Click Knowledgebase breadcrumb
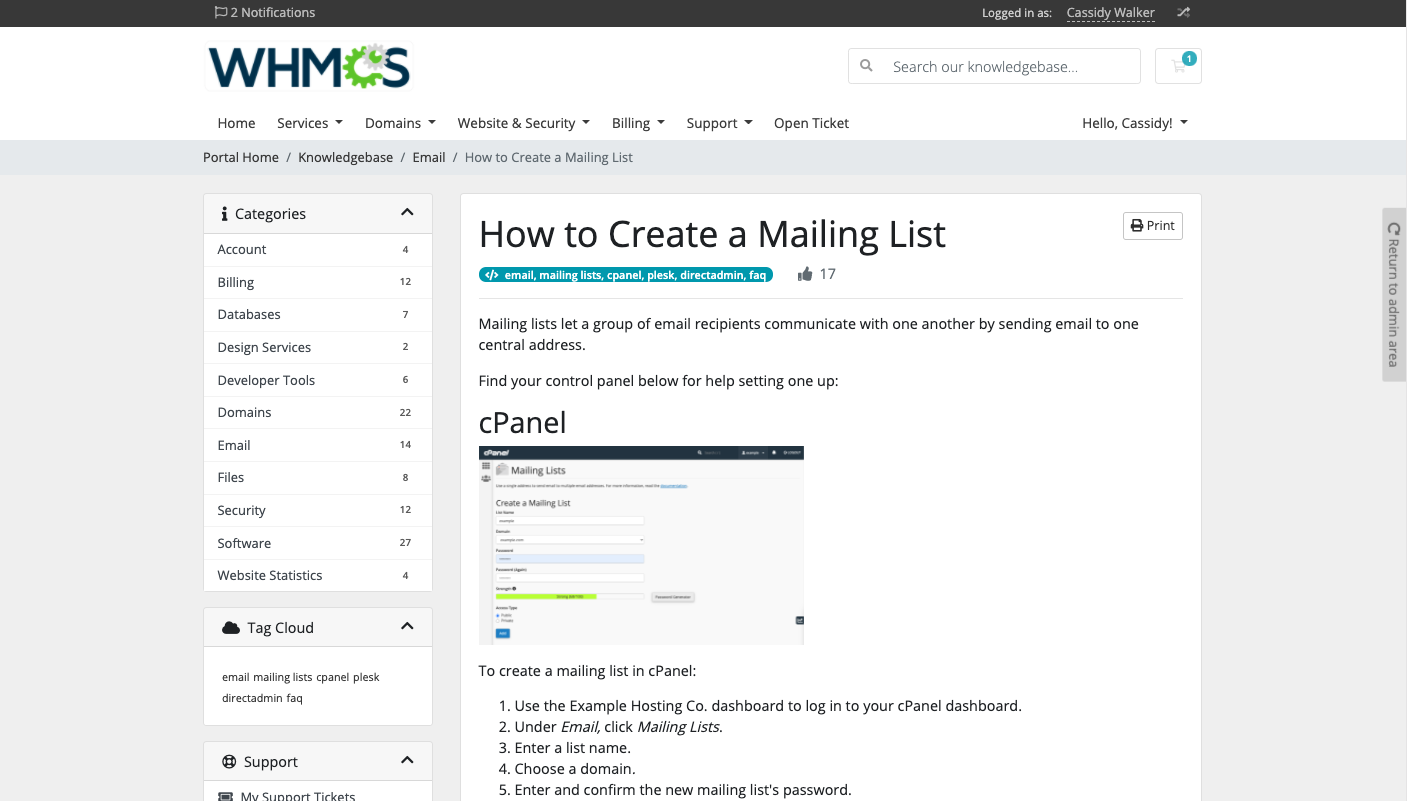The width and height of the screenshot is (1407, 801). 345,157
